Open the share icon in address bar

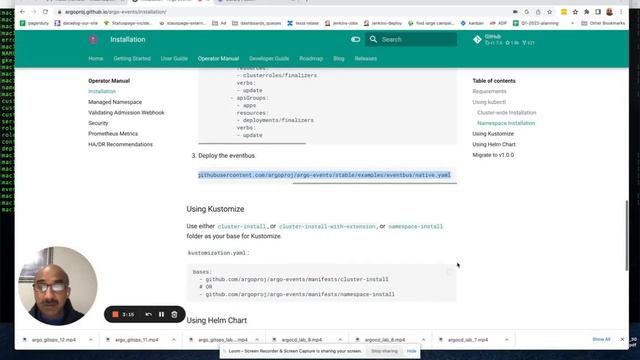(538, 12)
